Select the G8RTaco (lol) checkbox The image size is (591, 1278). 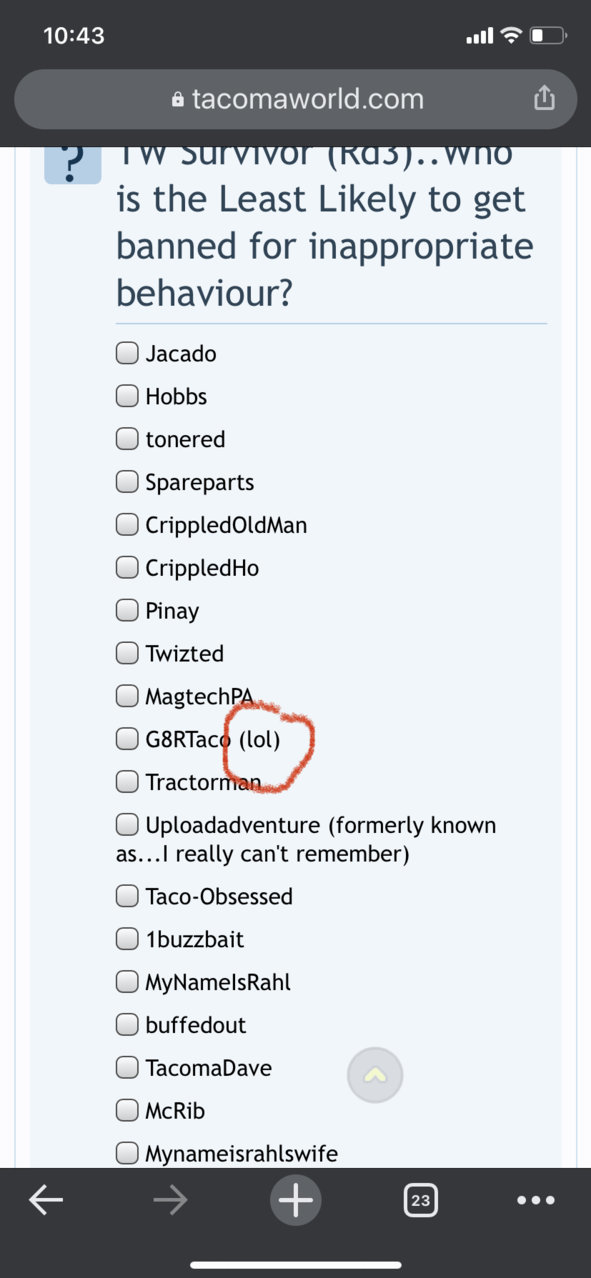[x=127, y=739]
